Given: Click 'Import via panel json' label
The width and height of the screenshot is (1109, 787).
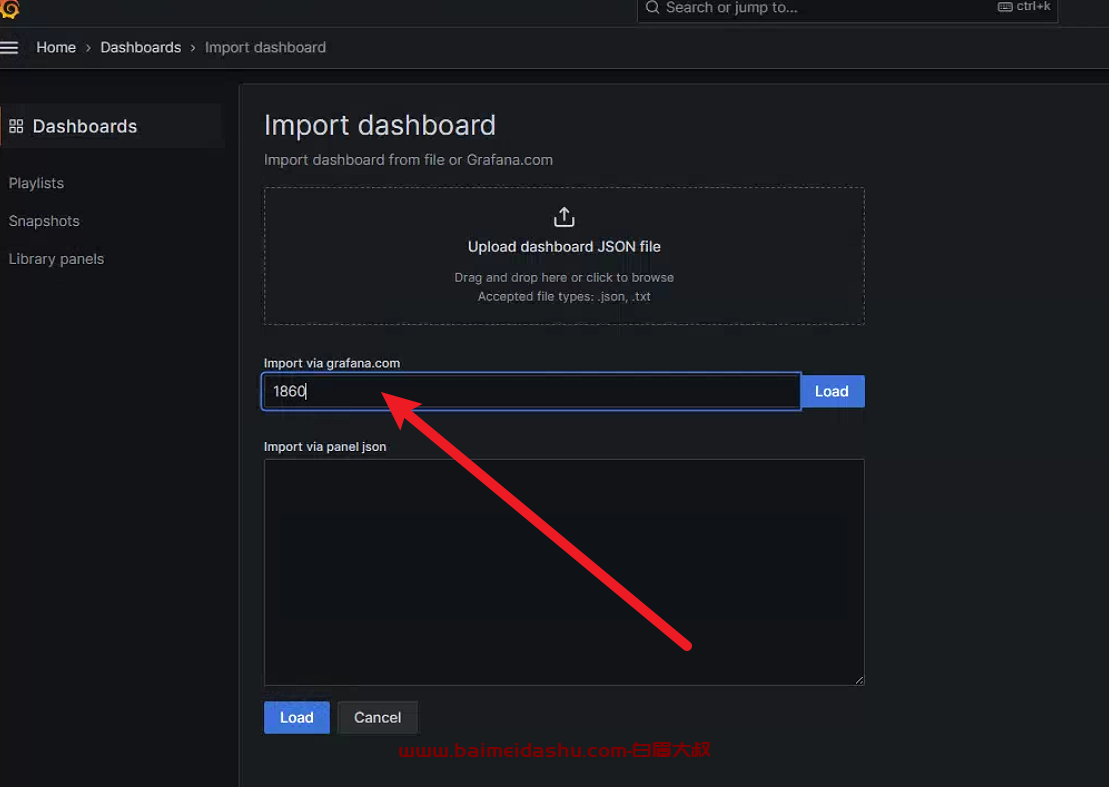Looking at the screenshot, I should tap(325, 447).
